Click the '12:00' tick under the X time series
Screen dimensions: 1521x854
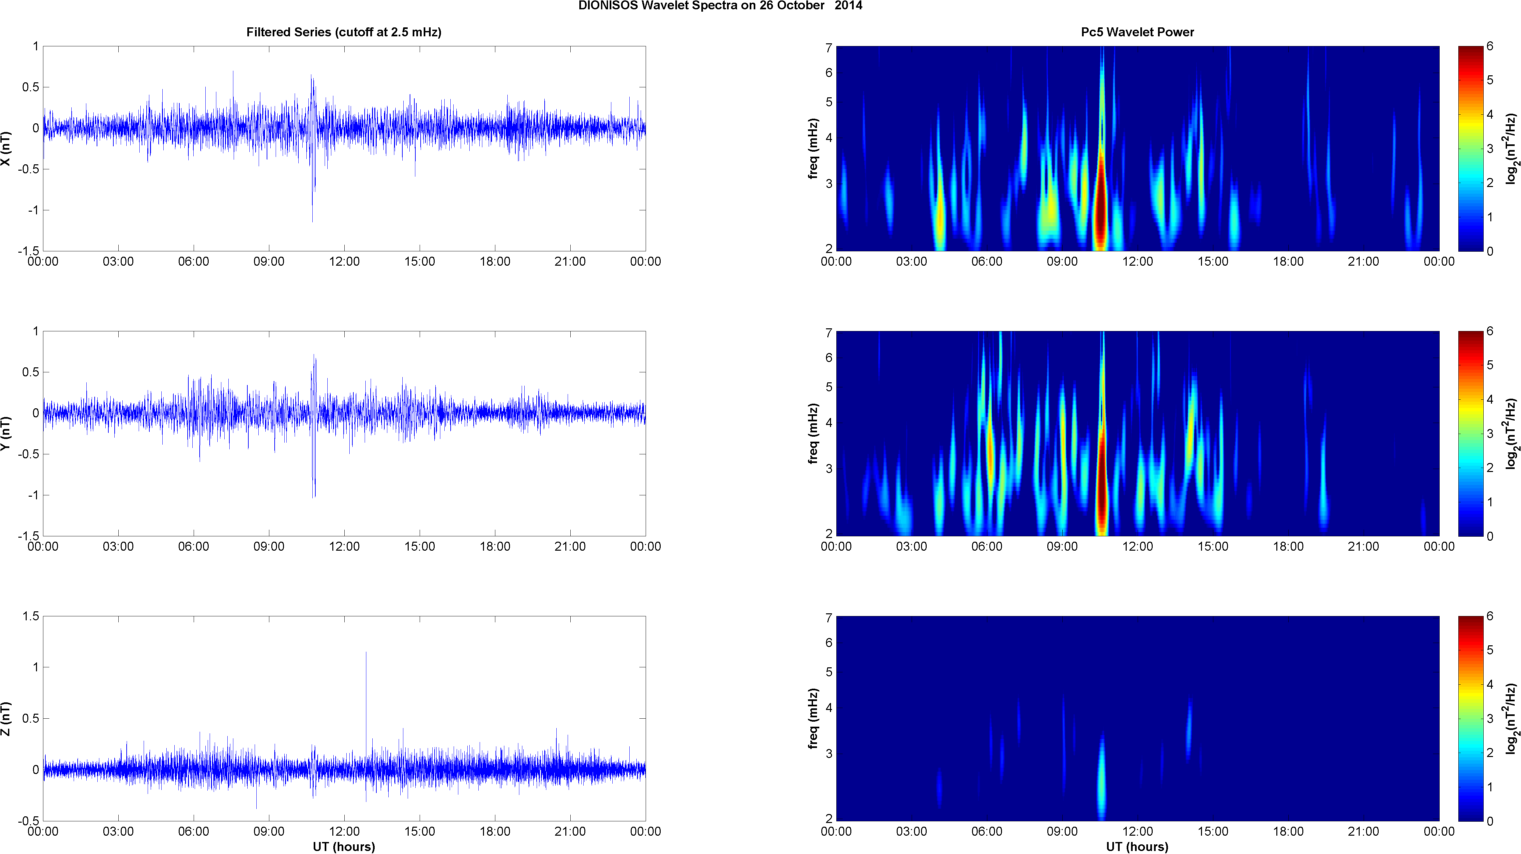(x=344, y=262)
